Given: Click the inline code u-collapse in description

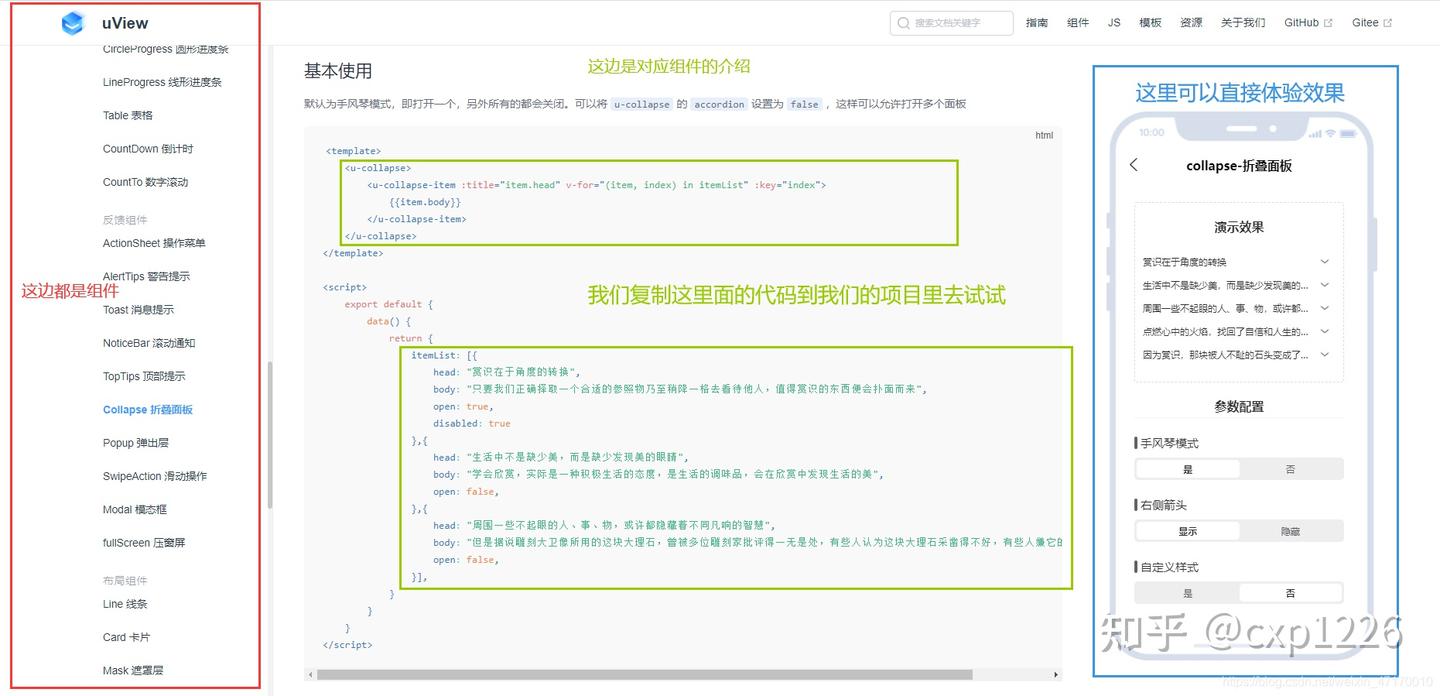Looking at the screenshot, I should click(x=641, y=104).
